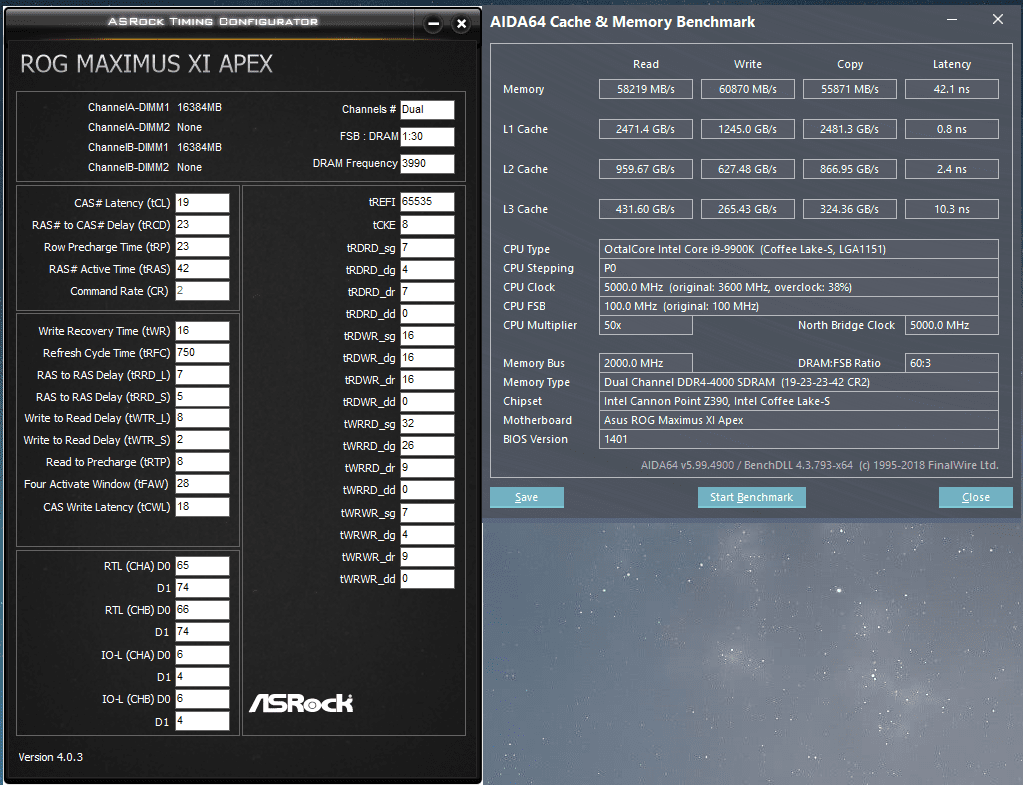
Task: Click the ChannelA-DIMM1 16384MB entry
Action: coord(155,107)
